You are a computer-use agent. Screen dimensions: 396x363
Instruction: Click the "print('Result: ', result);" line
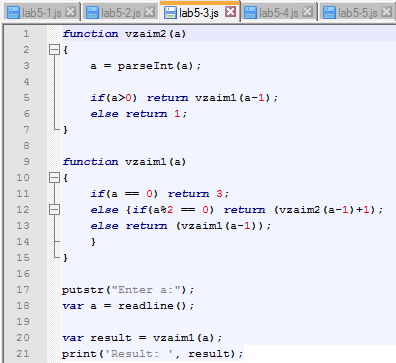pos(153,354)
